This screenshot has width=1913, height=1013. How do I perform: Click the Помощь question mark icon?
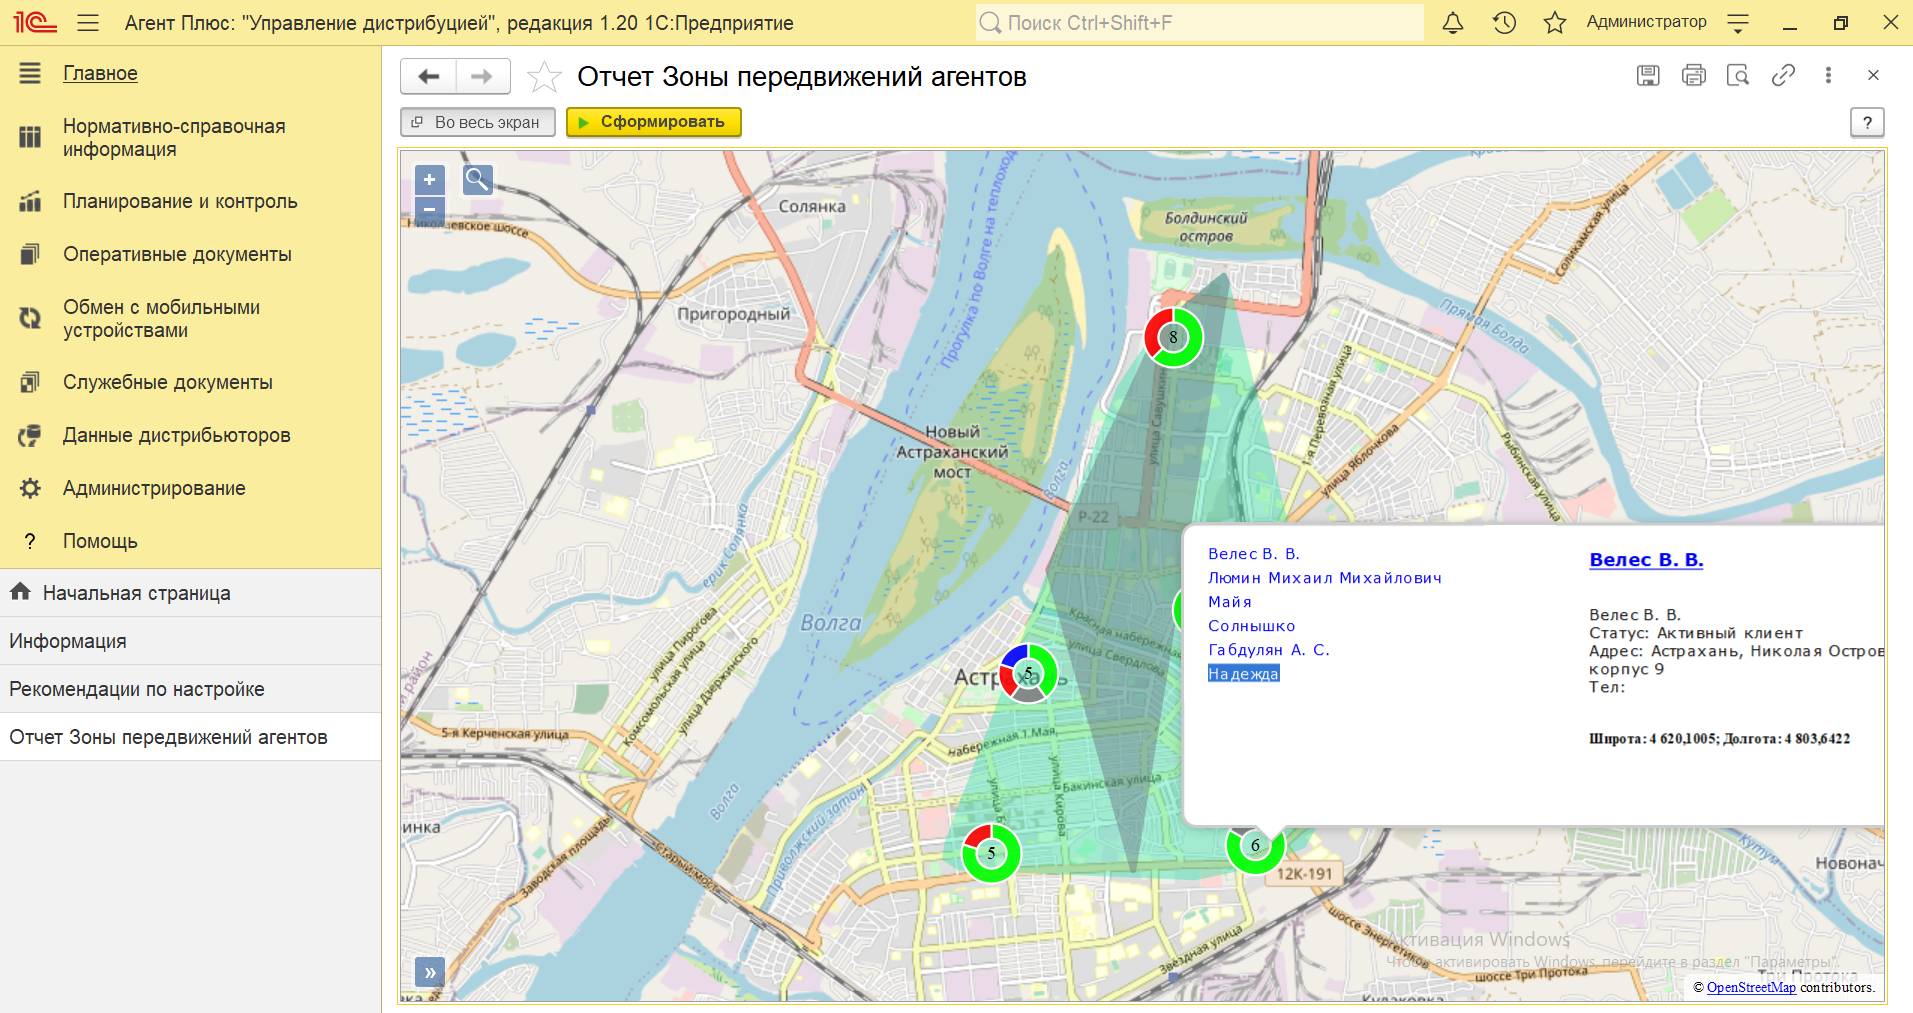tap(30, 541)
